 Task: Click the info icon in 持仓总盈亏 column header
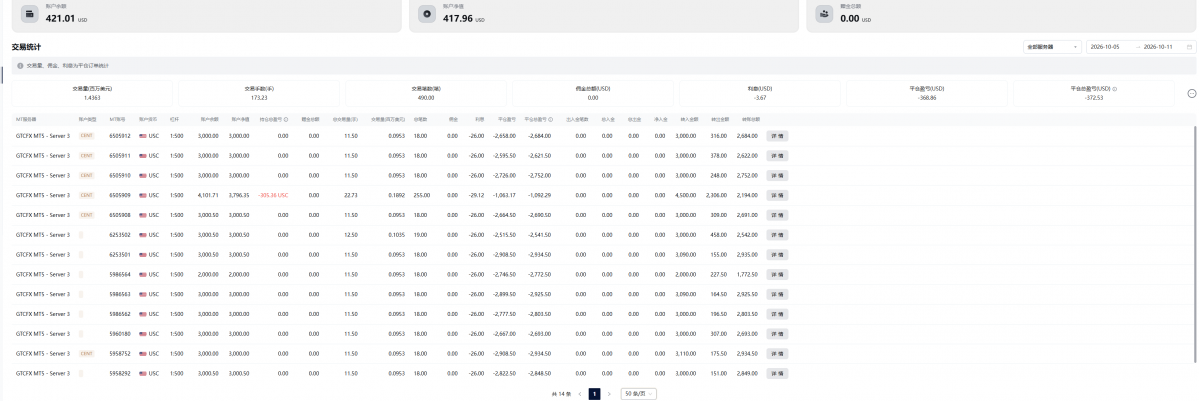286,119
